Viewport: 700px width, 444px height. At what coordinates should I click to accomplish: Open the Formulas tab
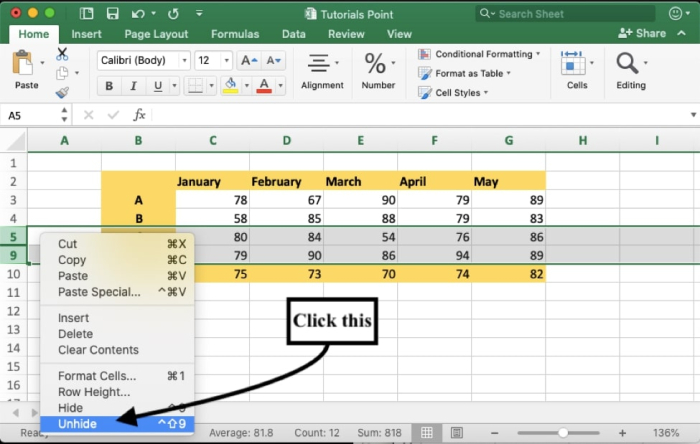click(235, 34)
